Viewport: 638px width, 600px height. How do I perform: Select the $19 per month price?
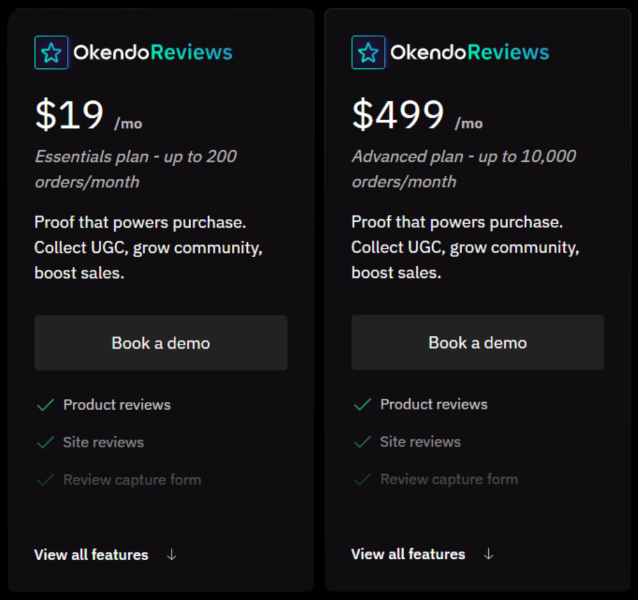coord(70,116)
